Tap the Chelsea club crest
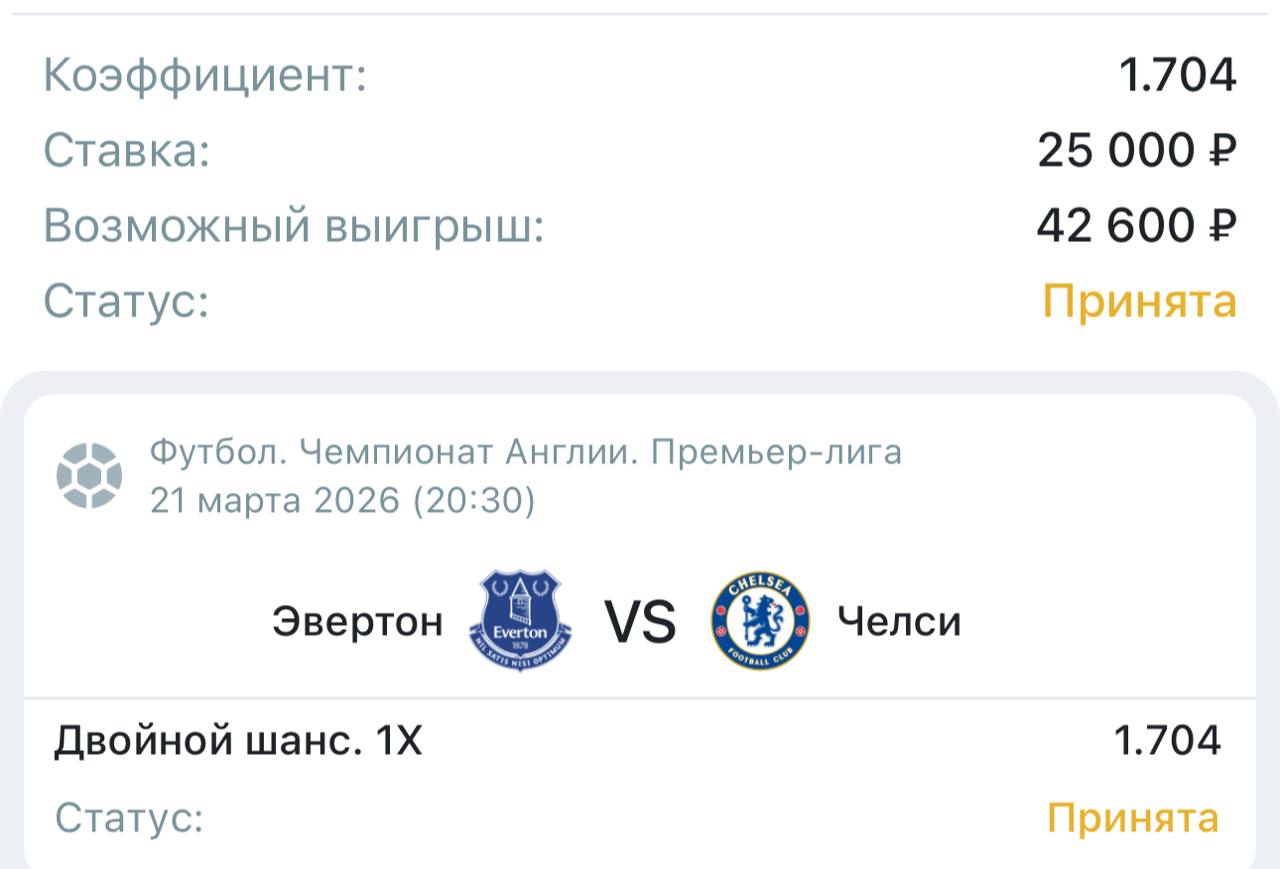Screen dimensions: 1280x869 tap(759, 621)
